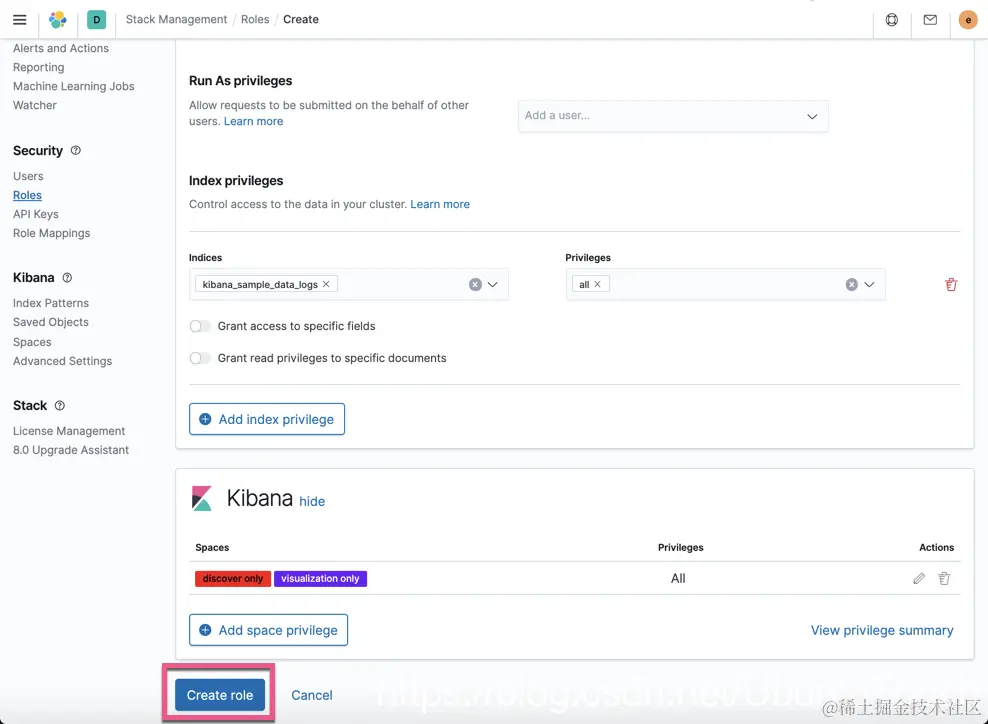Hide the Kibana privileges section

(x=312, y=502)
